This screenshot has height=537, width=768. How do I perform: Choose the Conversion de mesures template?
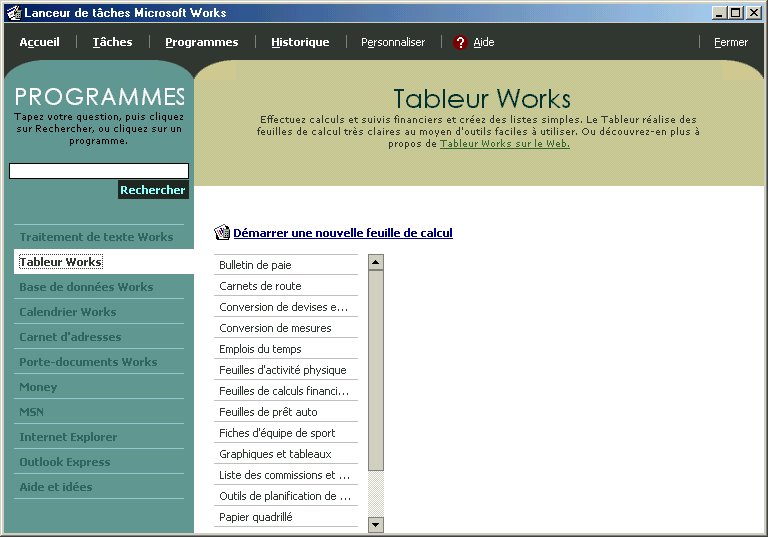click(286, 328)
